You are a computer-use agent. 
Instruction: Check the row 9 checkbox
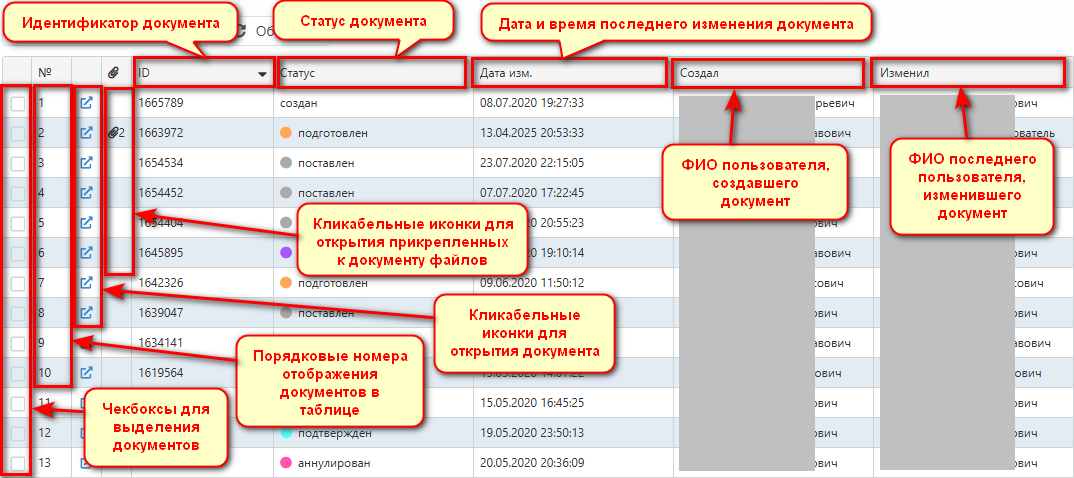click(18, 343)
